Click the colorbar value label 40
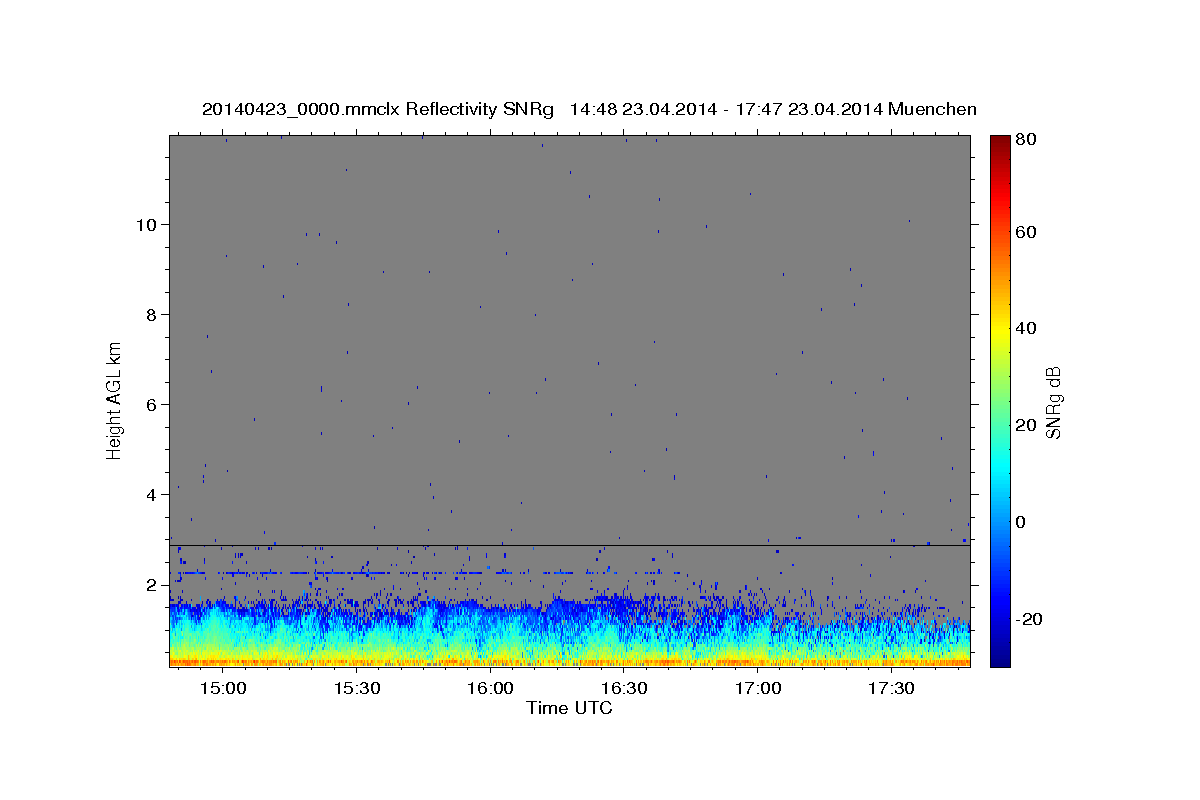Screen dimensions: 1200x800 pyautogui.click(x=1026, y=328)
